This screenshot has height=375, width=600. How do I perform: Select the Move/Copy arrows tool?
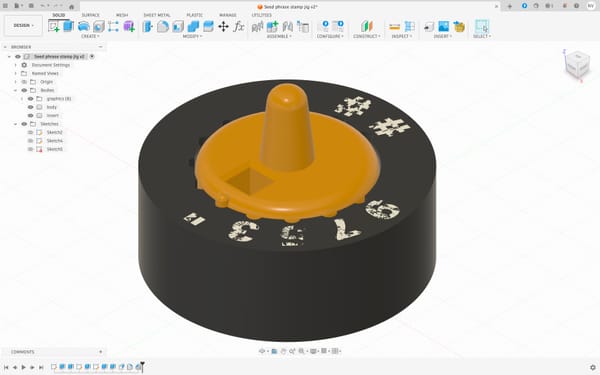click(223, 26)
